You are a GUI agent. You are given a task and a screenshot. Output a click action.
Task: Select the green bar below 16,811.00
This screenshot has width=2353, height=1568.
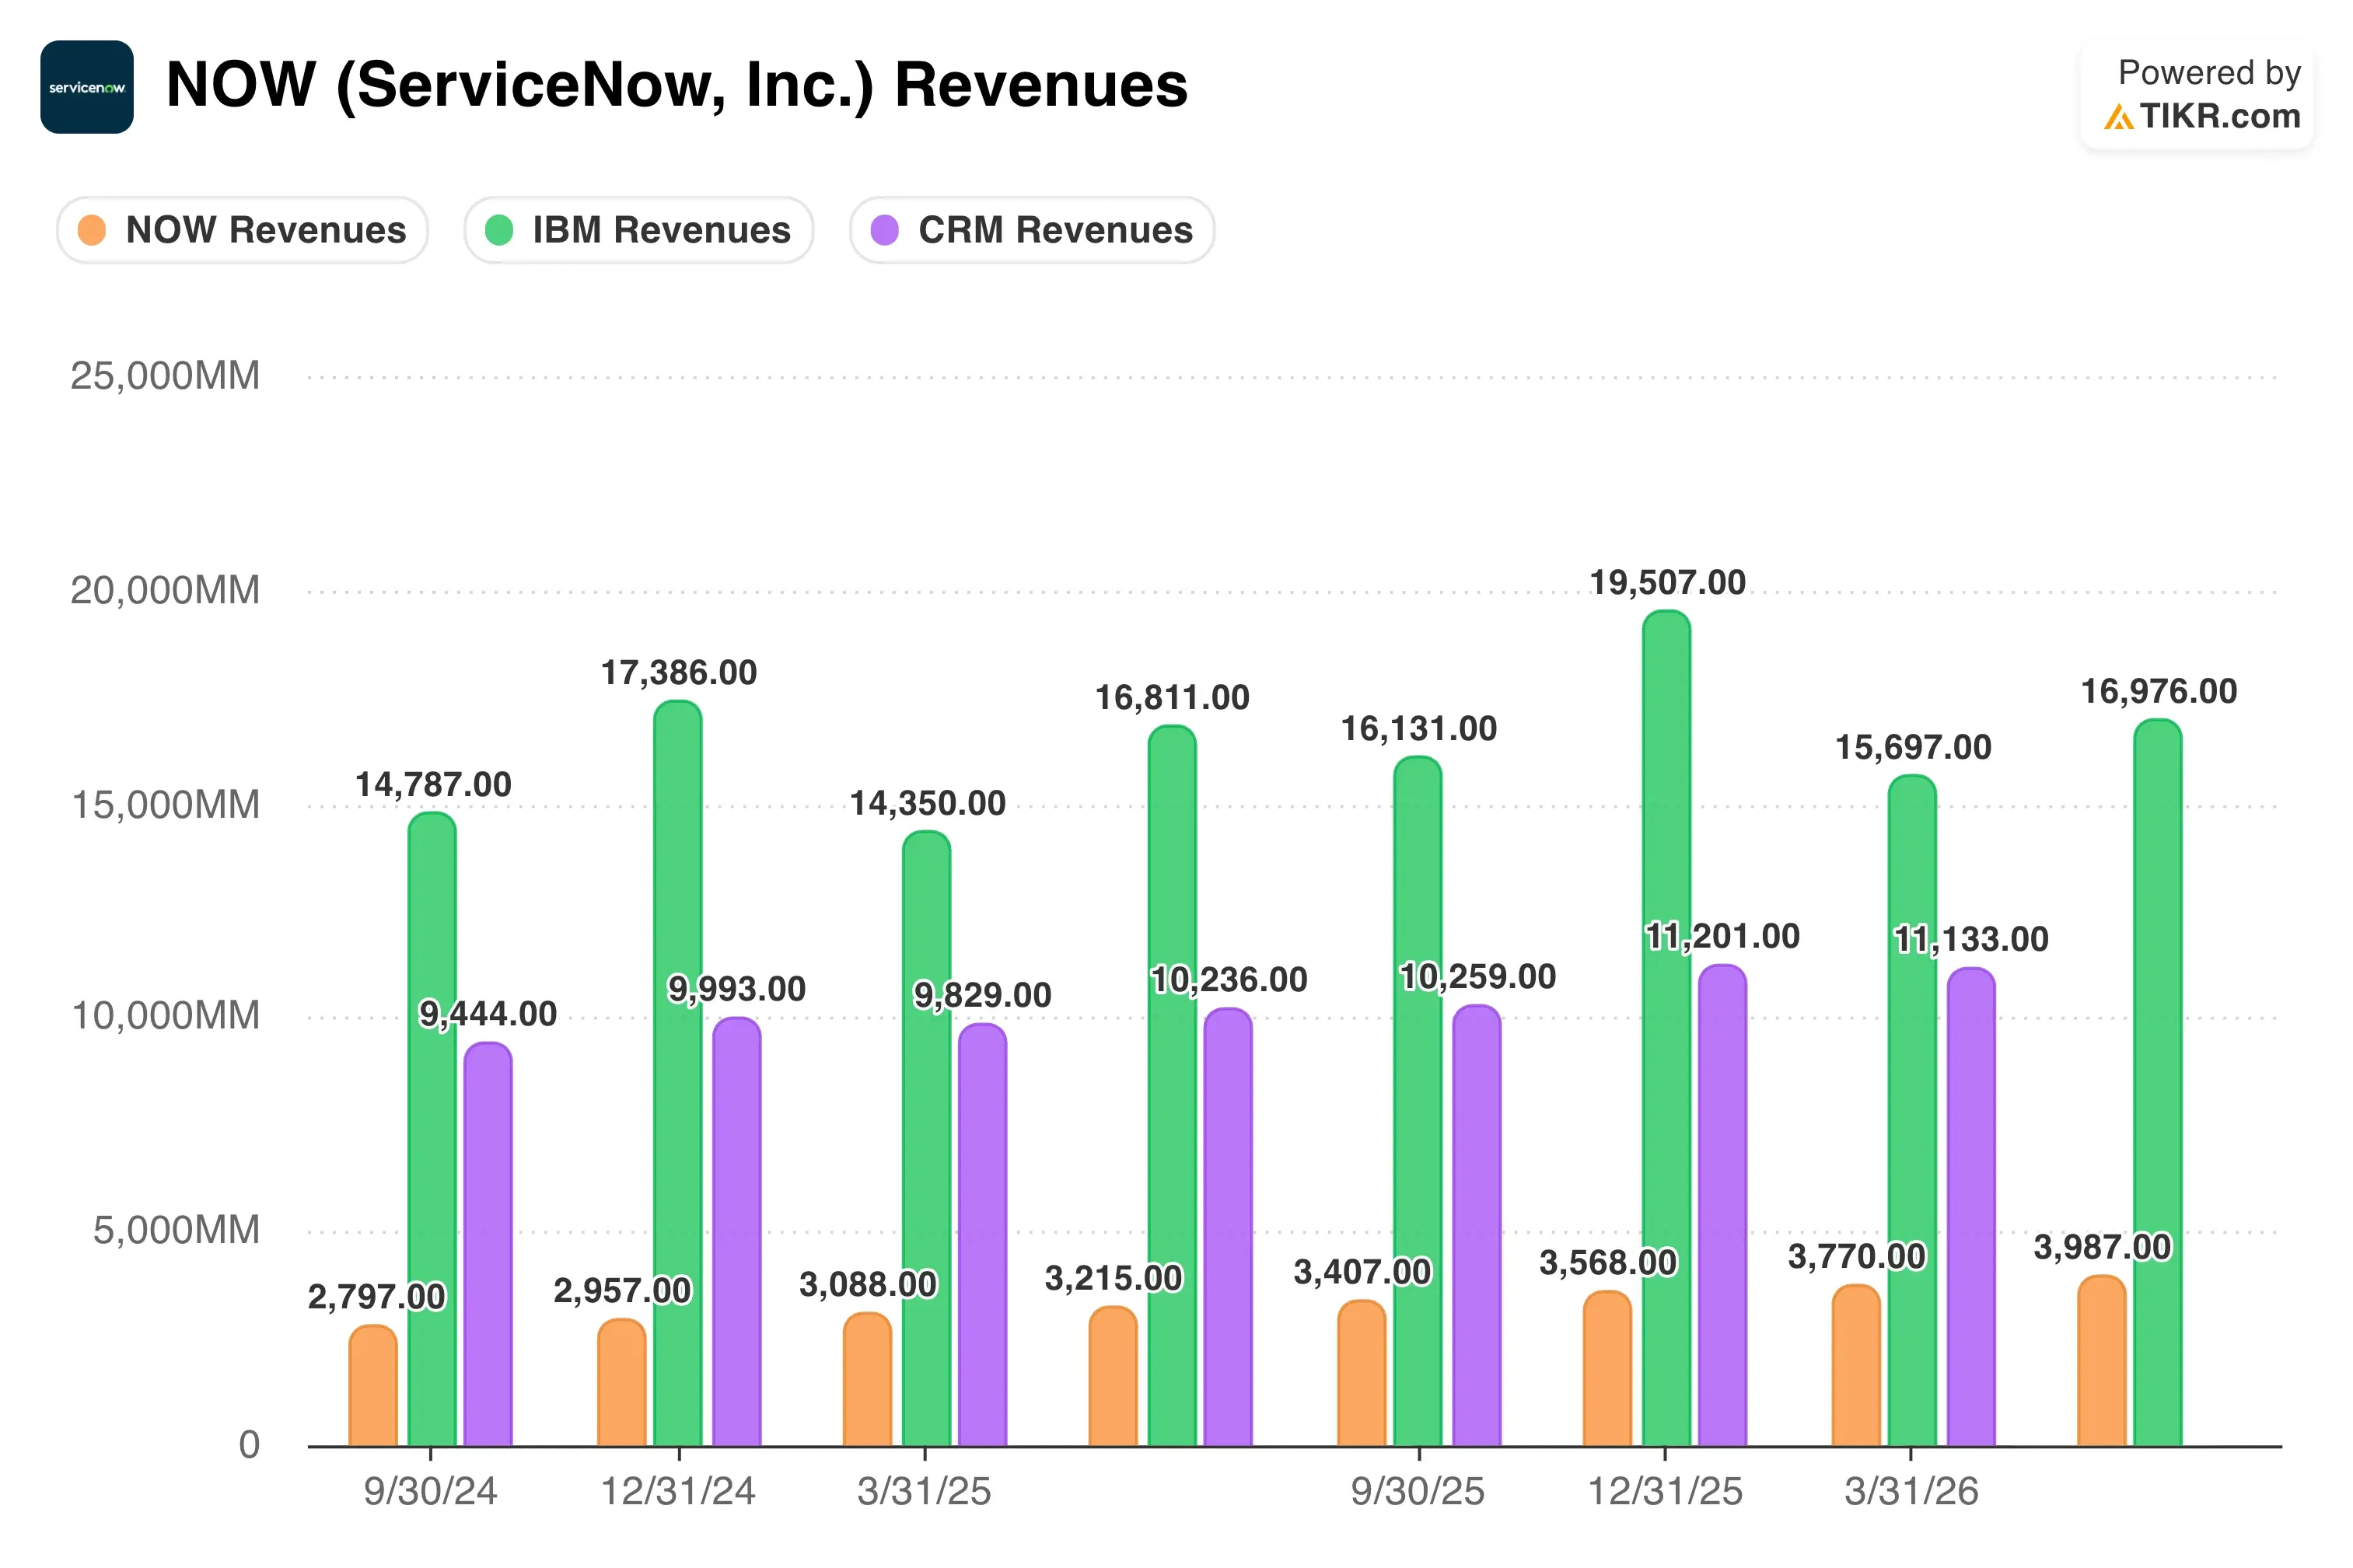[x=1172, y=1086]
